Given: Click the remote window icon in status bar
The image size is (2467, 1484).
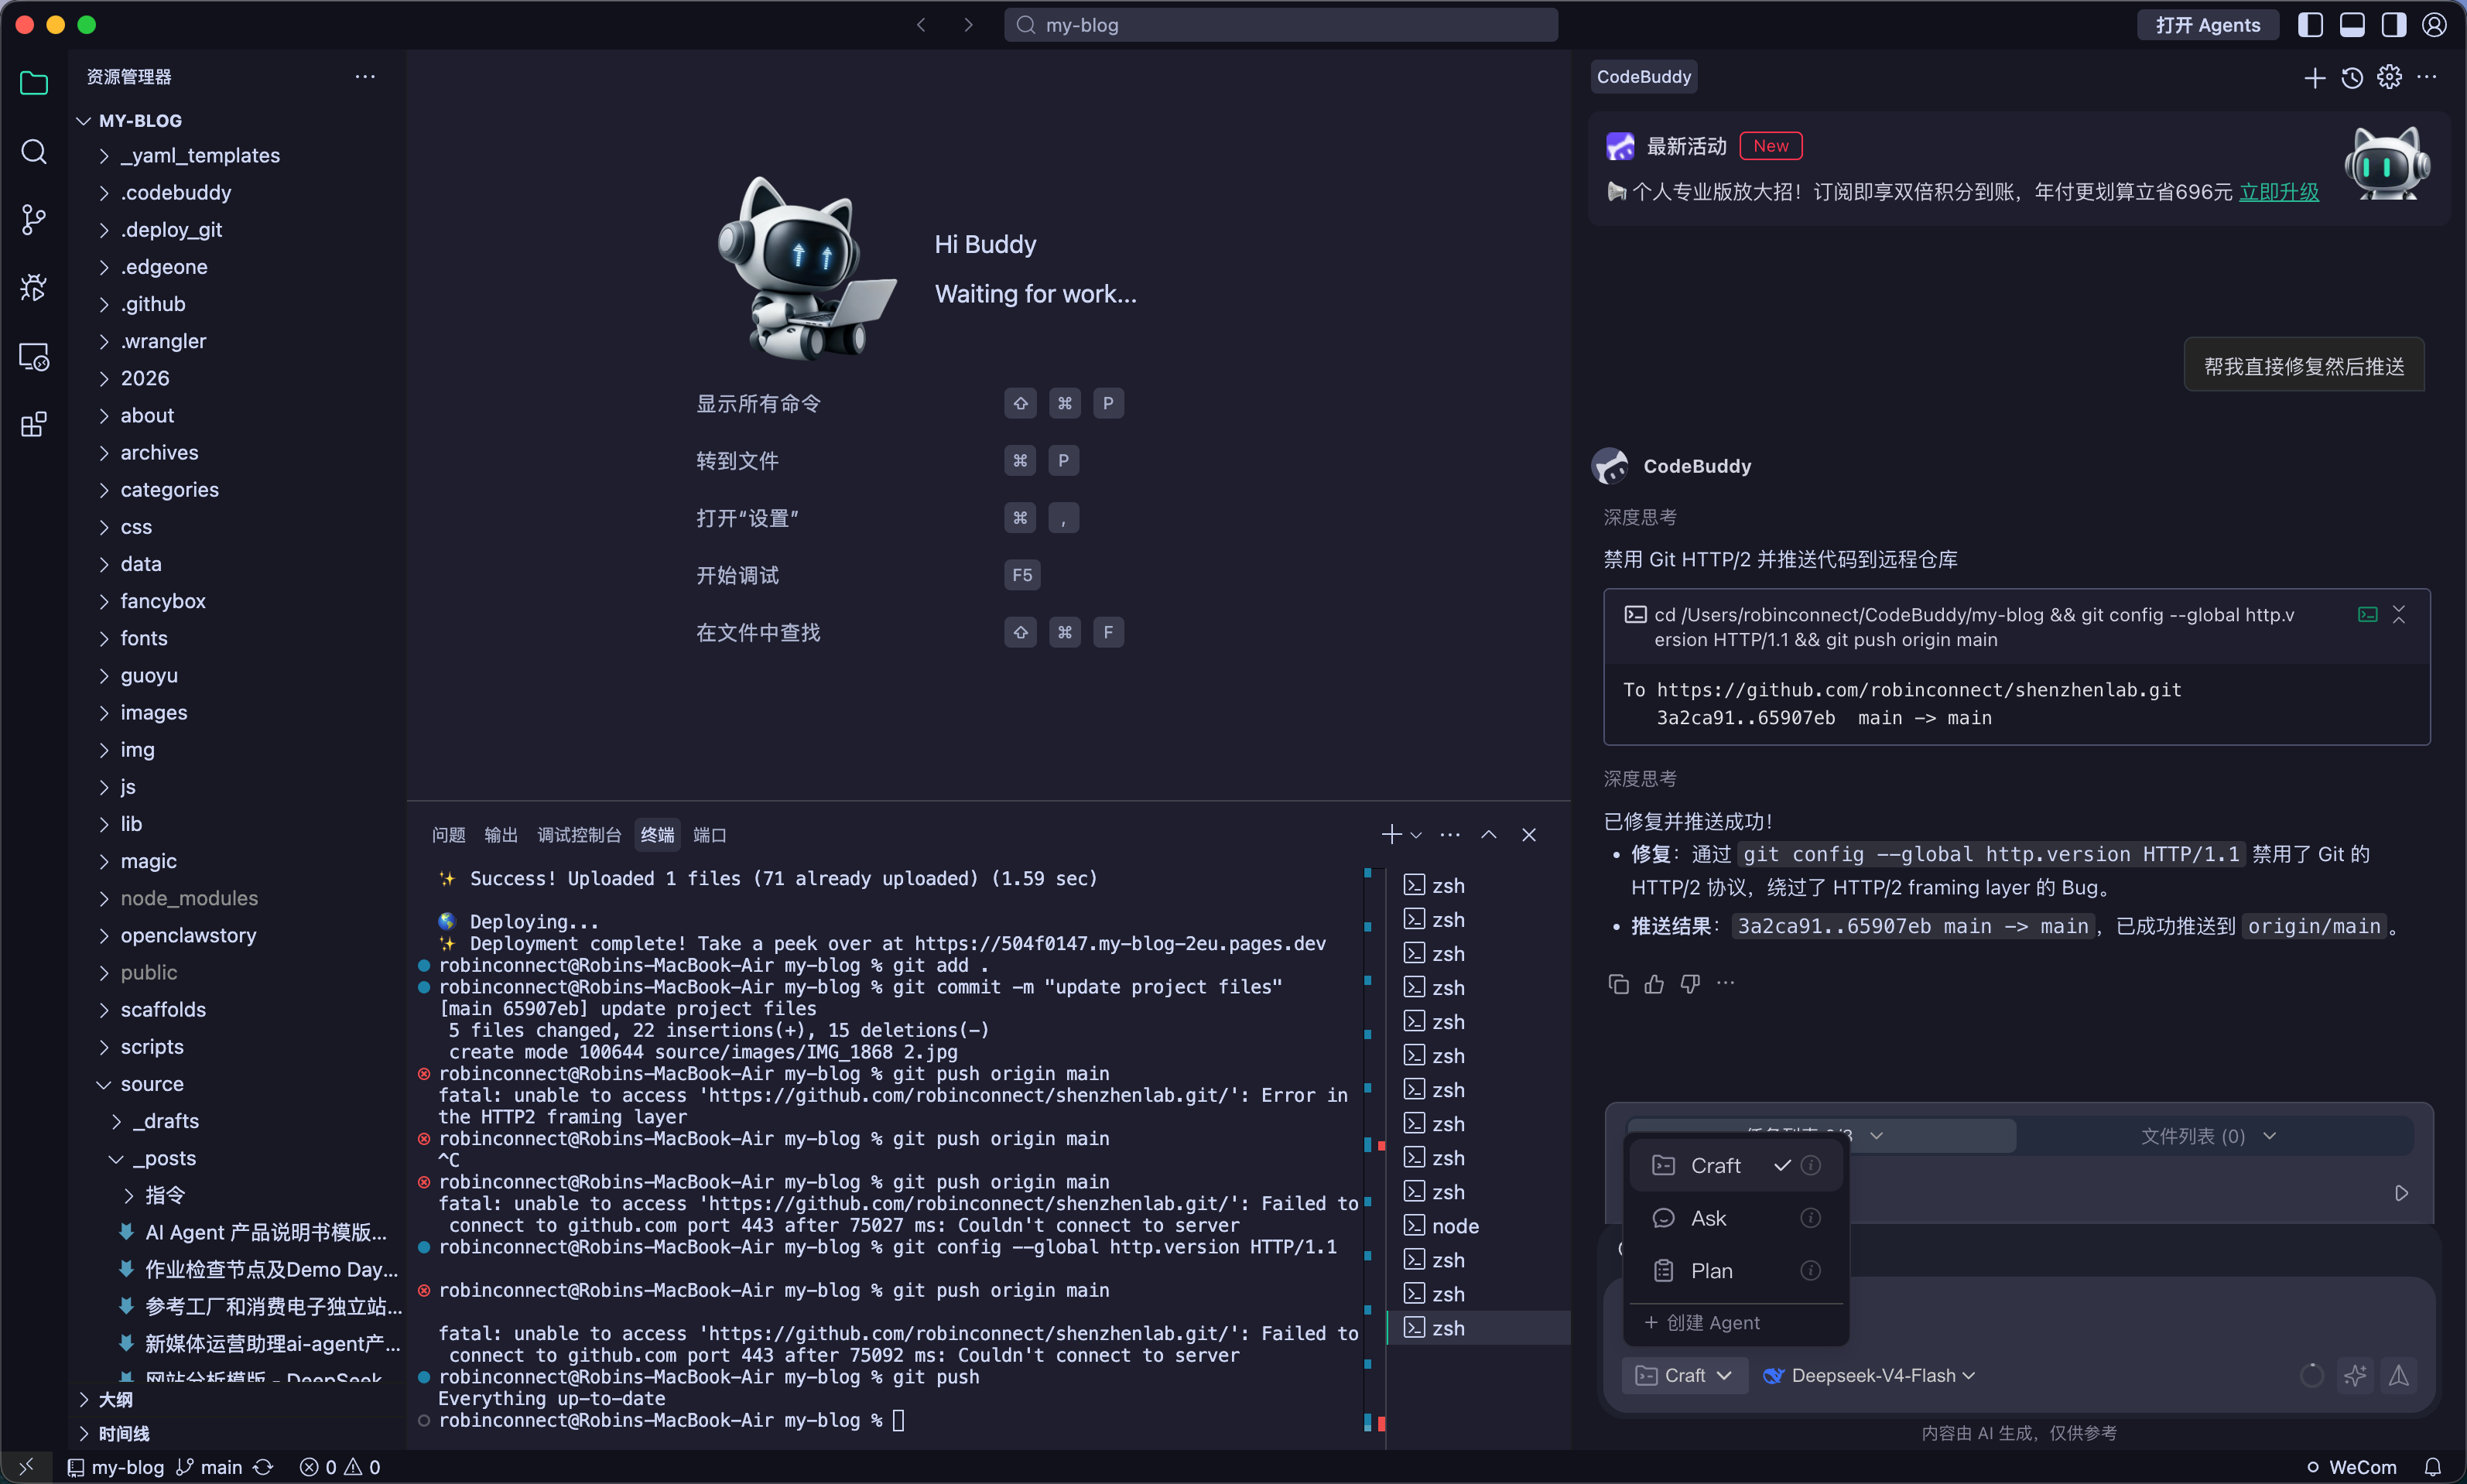Looking at the screenshot, I should (x=26, y=1467).
